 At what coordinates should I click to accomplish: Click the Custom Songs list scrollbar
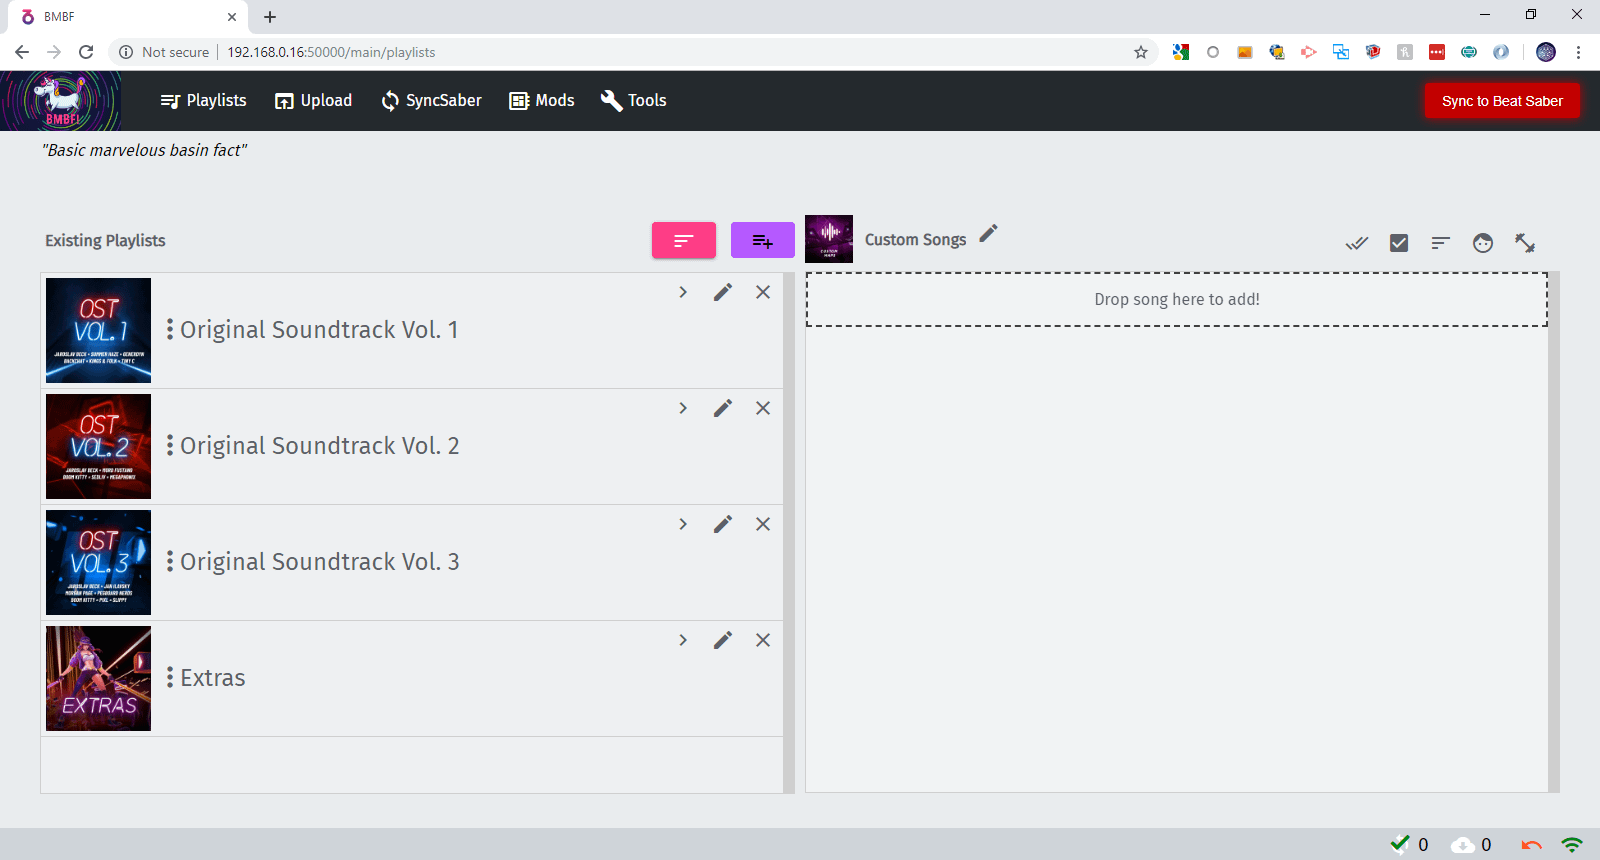coord(1554,532)
